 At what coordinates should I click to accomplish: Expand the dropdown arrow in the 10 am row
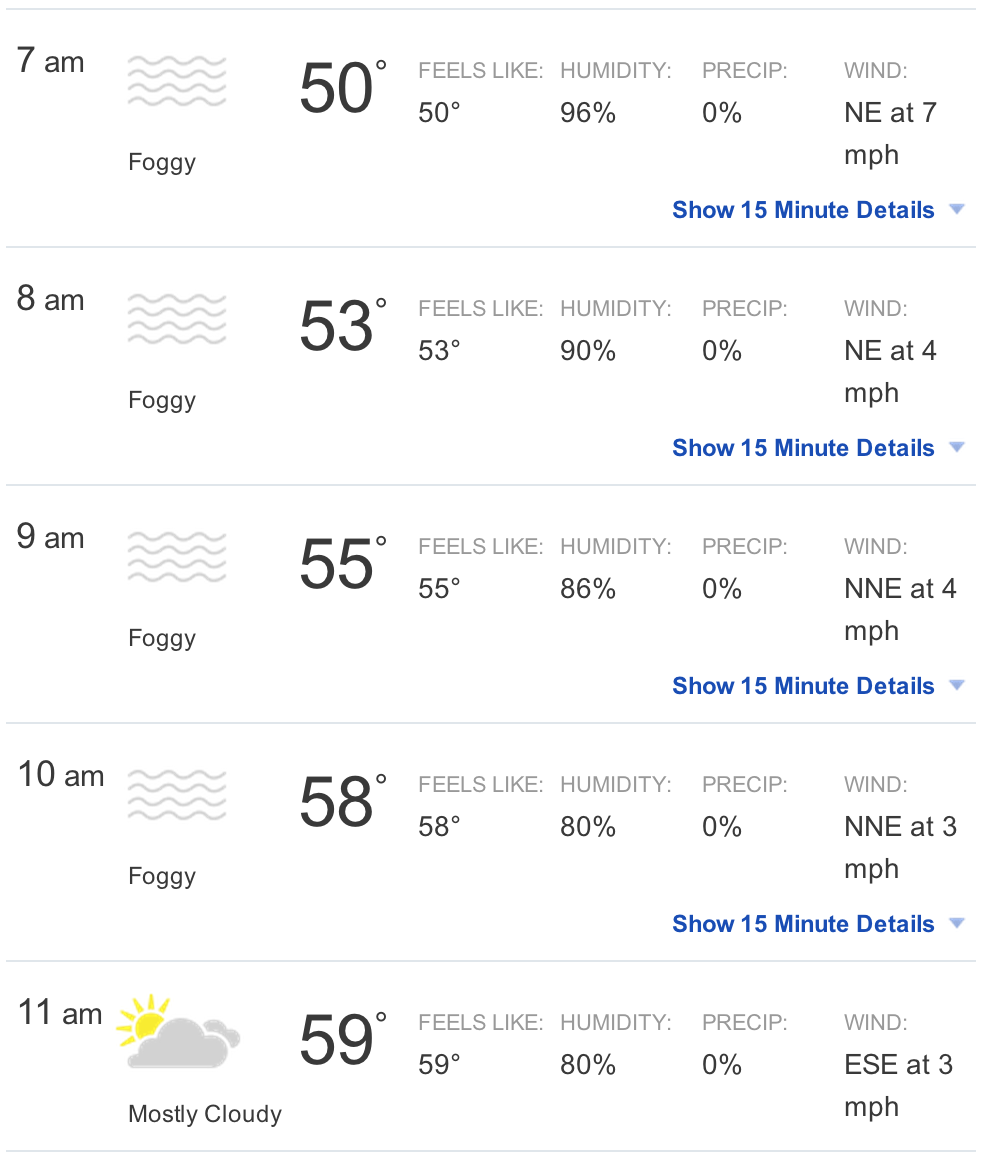[957, 923]
